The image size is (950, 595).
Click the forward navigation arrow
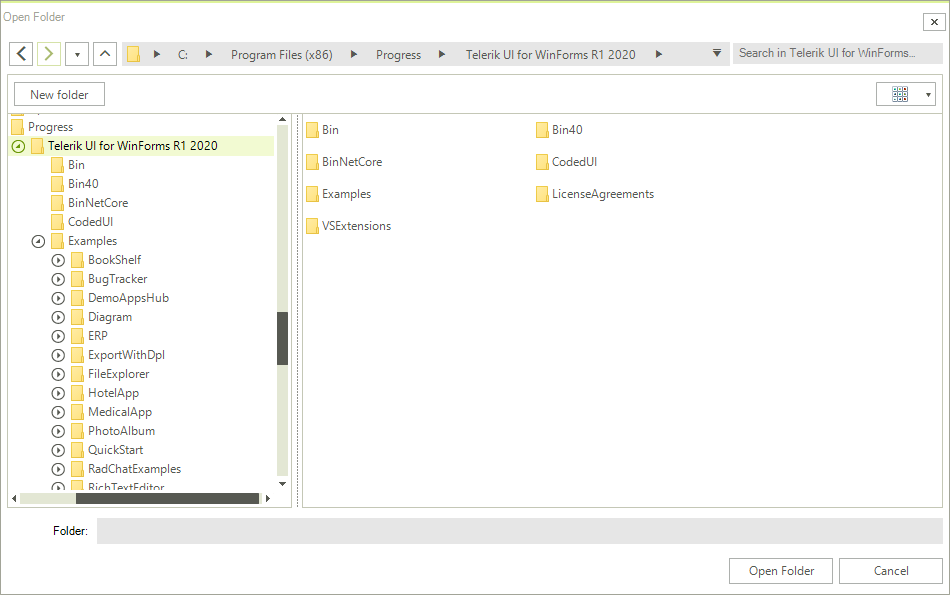tap(48, 53)
